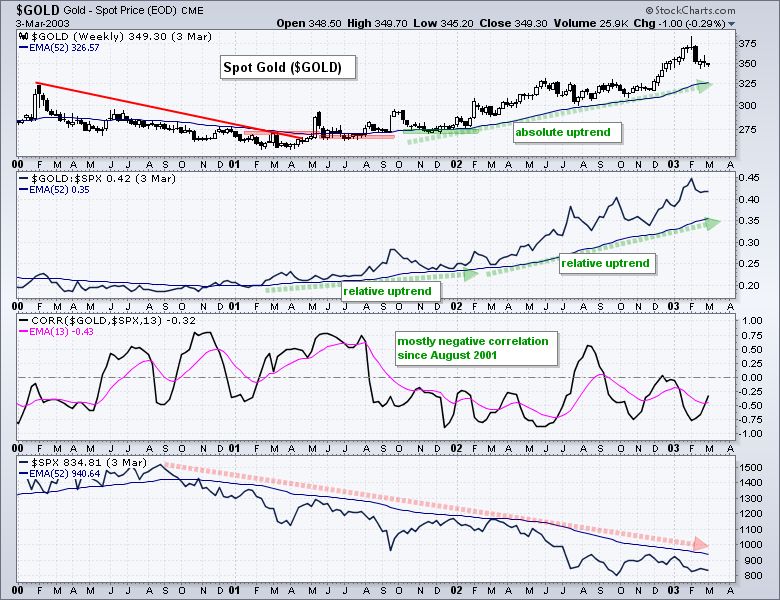Click the EMA(52) 0.35 legend entry
This screenshot has width=780, height=600.
coord(54,190)
